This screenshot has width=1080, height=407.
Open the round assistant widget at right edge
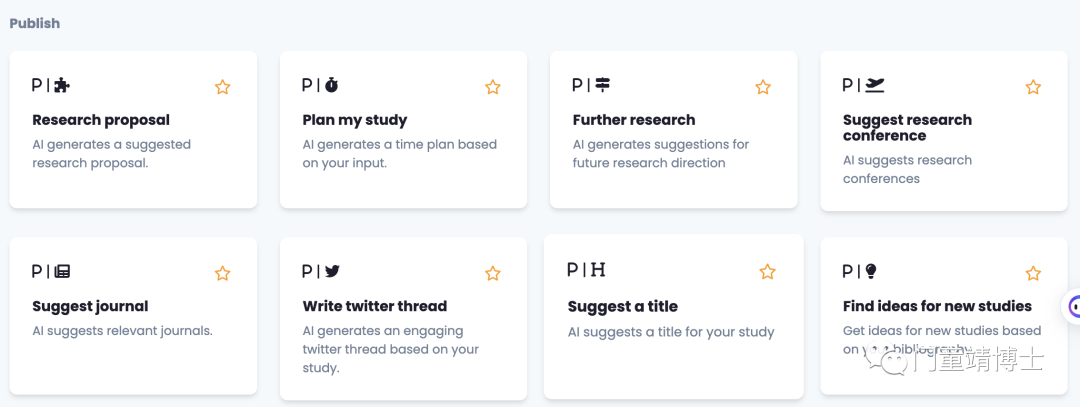pyautogui.click(x=1073, y=306)
